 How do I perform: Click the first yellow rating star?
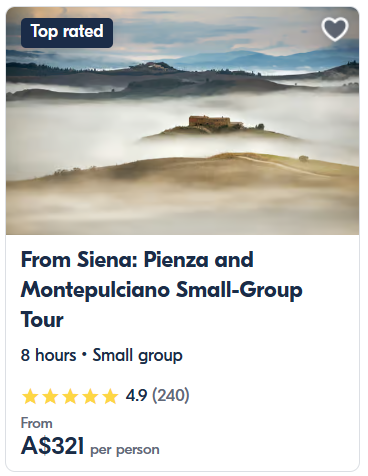30,396
